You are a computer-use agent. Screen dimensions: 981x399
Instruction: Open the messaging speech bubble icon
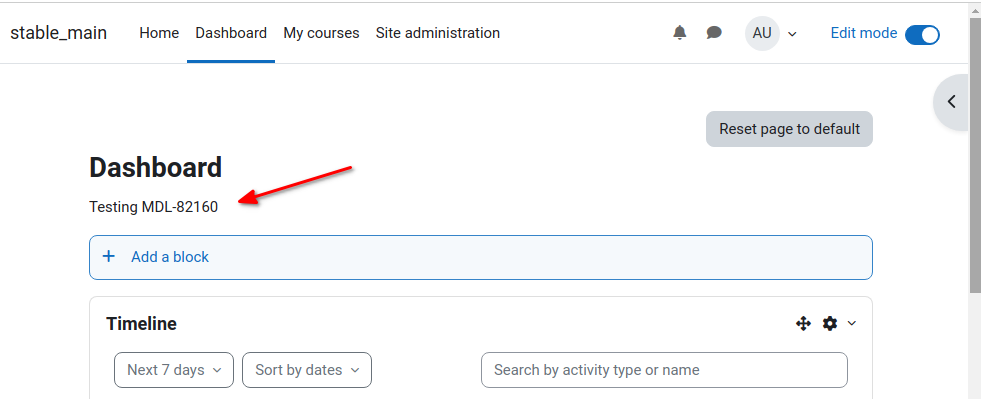tap(714, 33)
